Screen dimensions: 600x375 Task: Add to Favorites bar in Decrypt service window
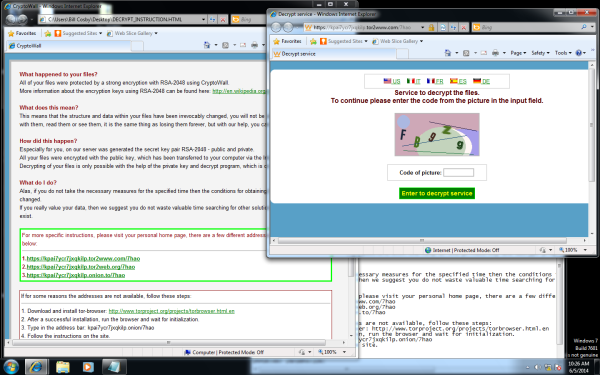pos(313,41)
